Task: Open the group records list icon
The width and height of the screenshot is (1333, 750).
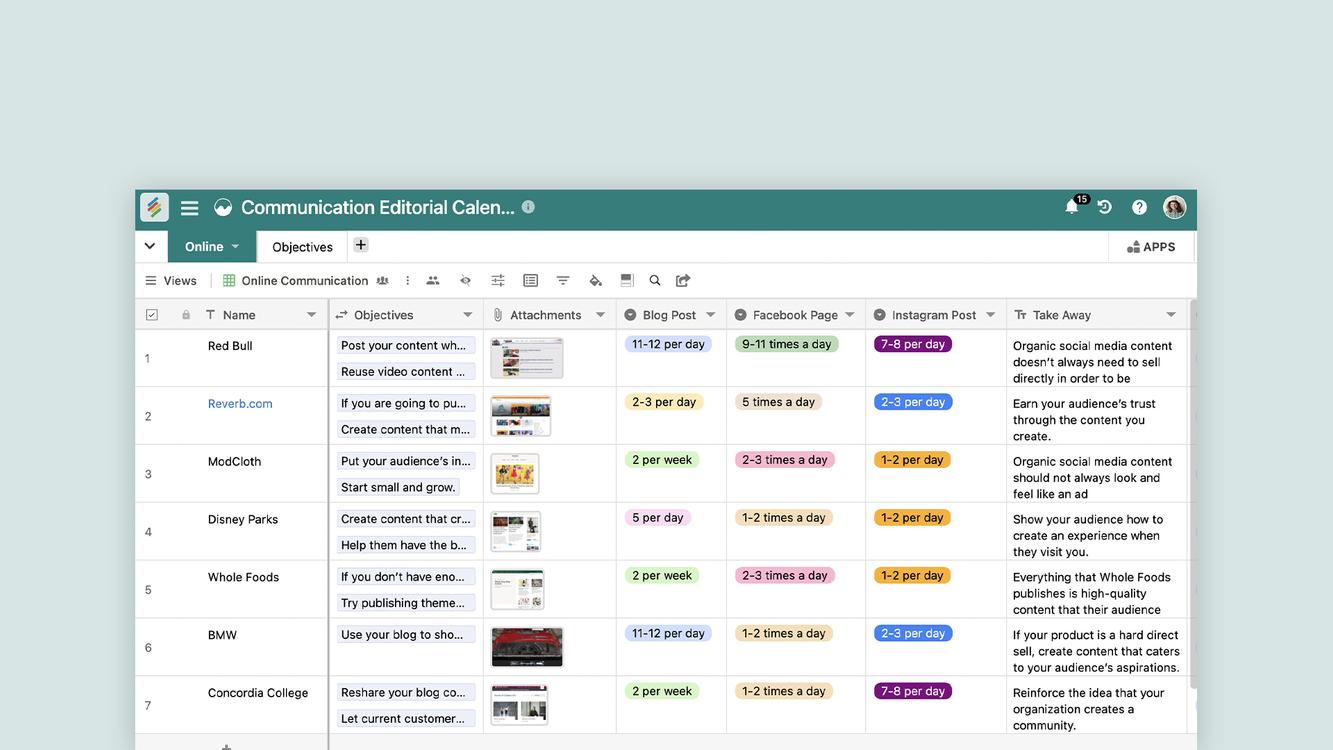Action: 530,281
